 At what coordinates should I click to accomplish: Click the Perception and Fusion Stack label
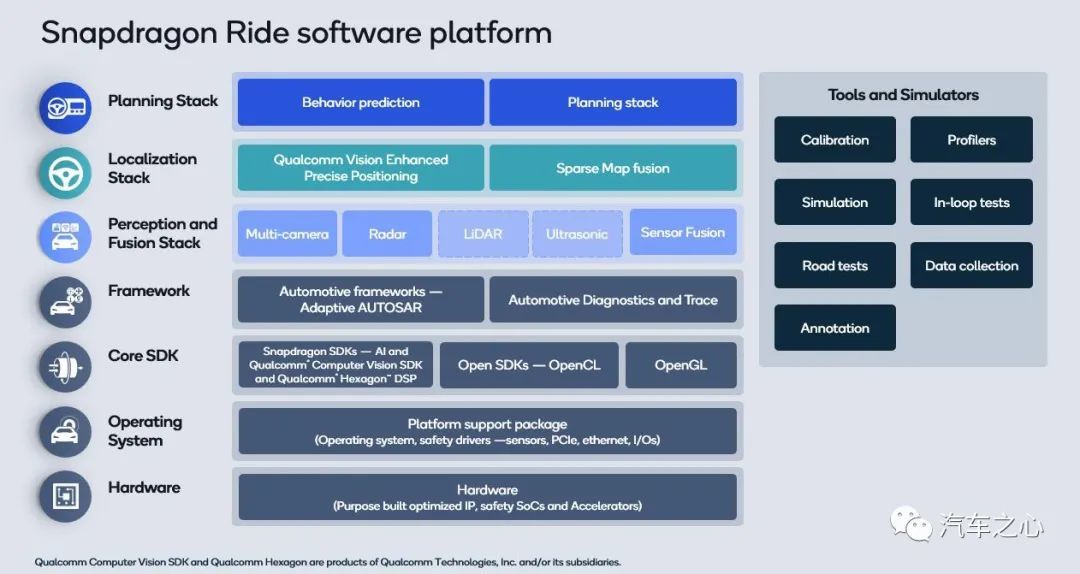coord(163,233)
